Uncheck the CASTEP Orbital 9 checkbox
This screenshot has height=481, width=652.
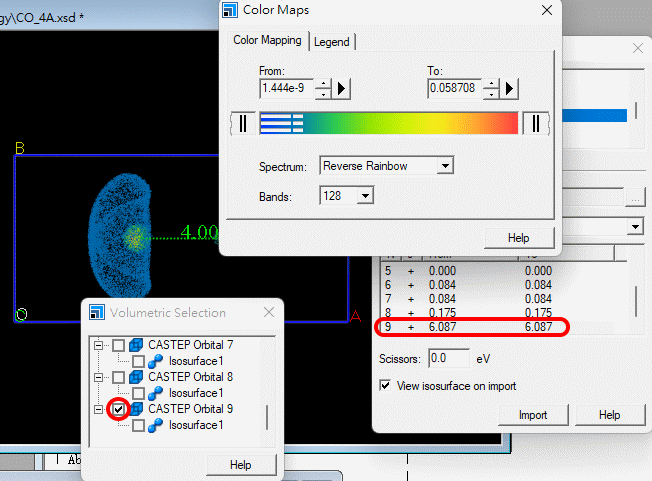118,409
